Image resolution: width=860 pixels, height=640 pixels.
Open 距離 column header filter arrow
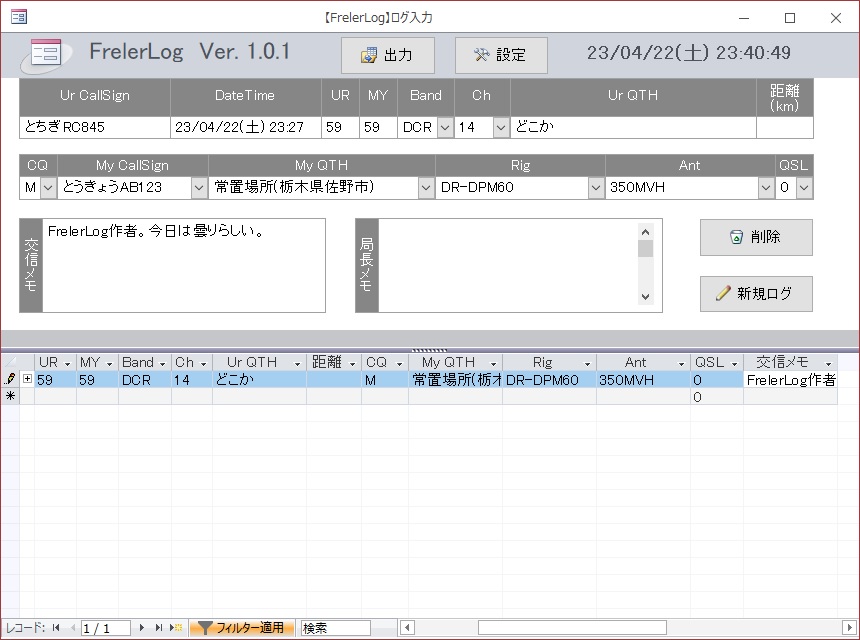click(x=352, y=364)
